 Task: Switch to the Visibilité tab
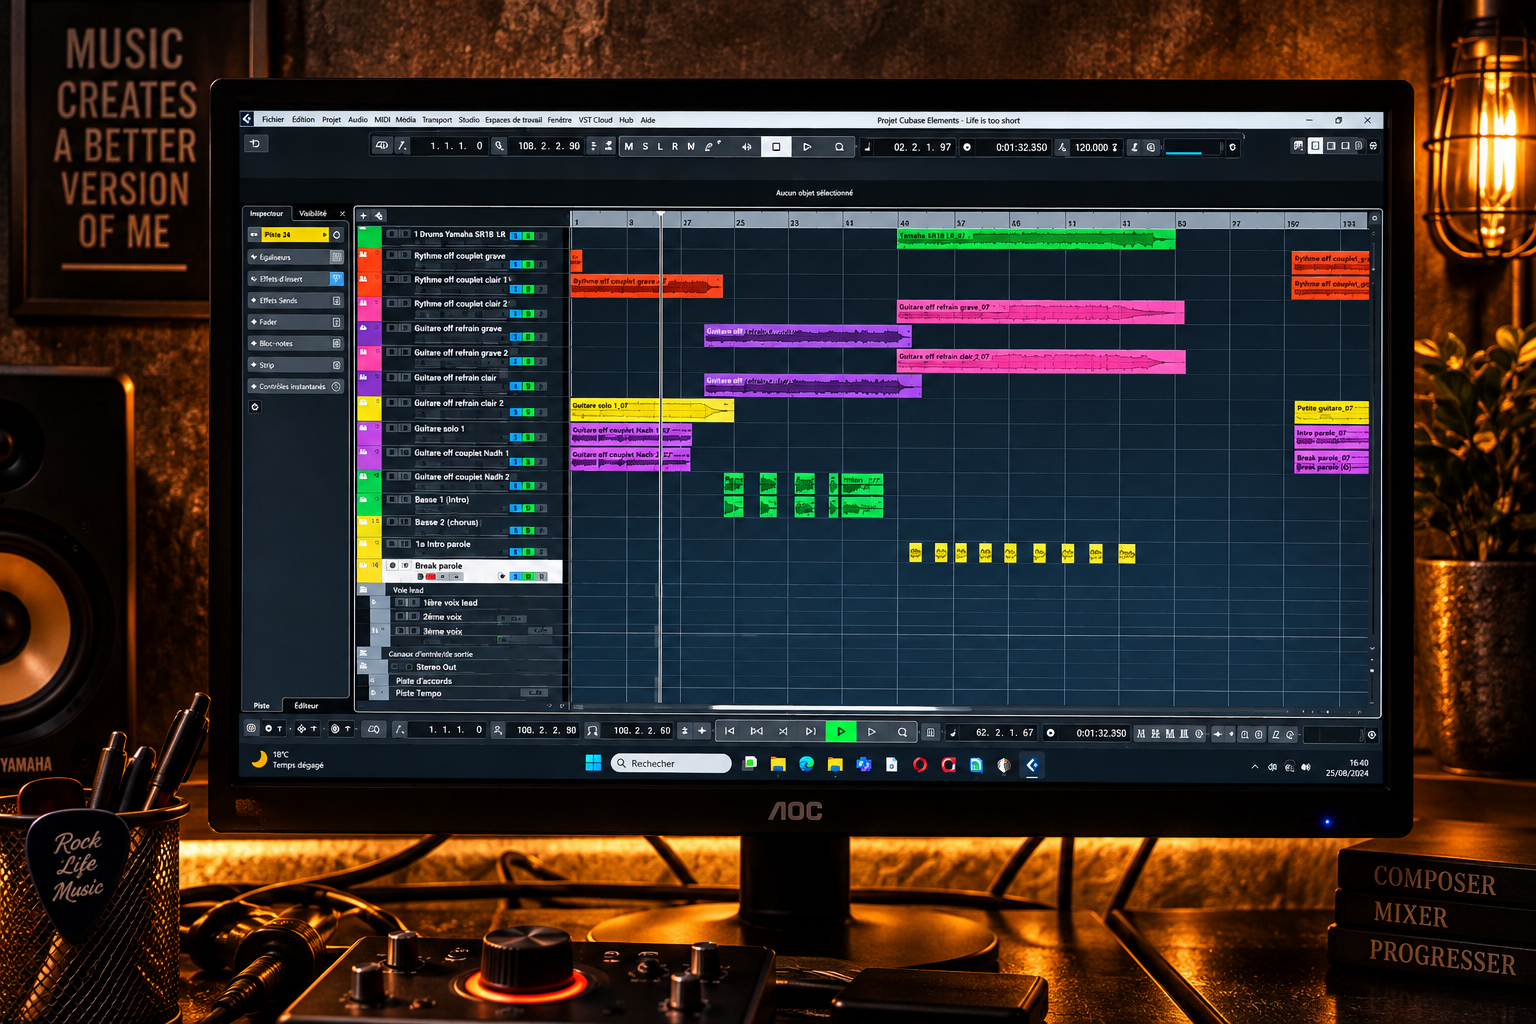pos(313,213)
